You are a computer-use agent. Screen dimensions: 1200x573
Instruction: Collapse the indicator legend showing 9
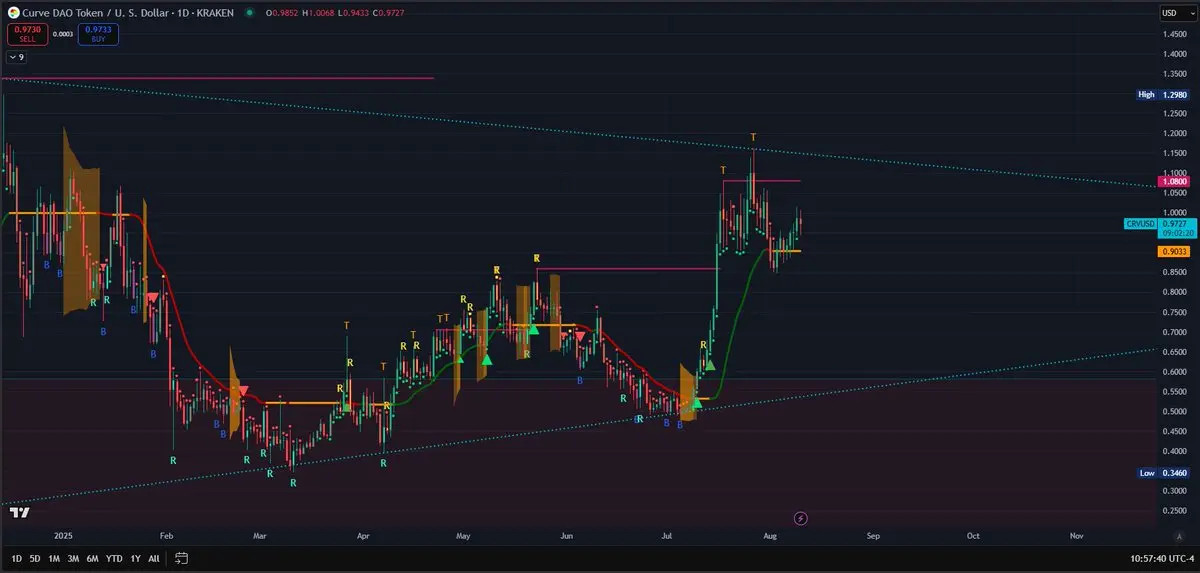coord(16,58)
